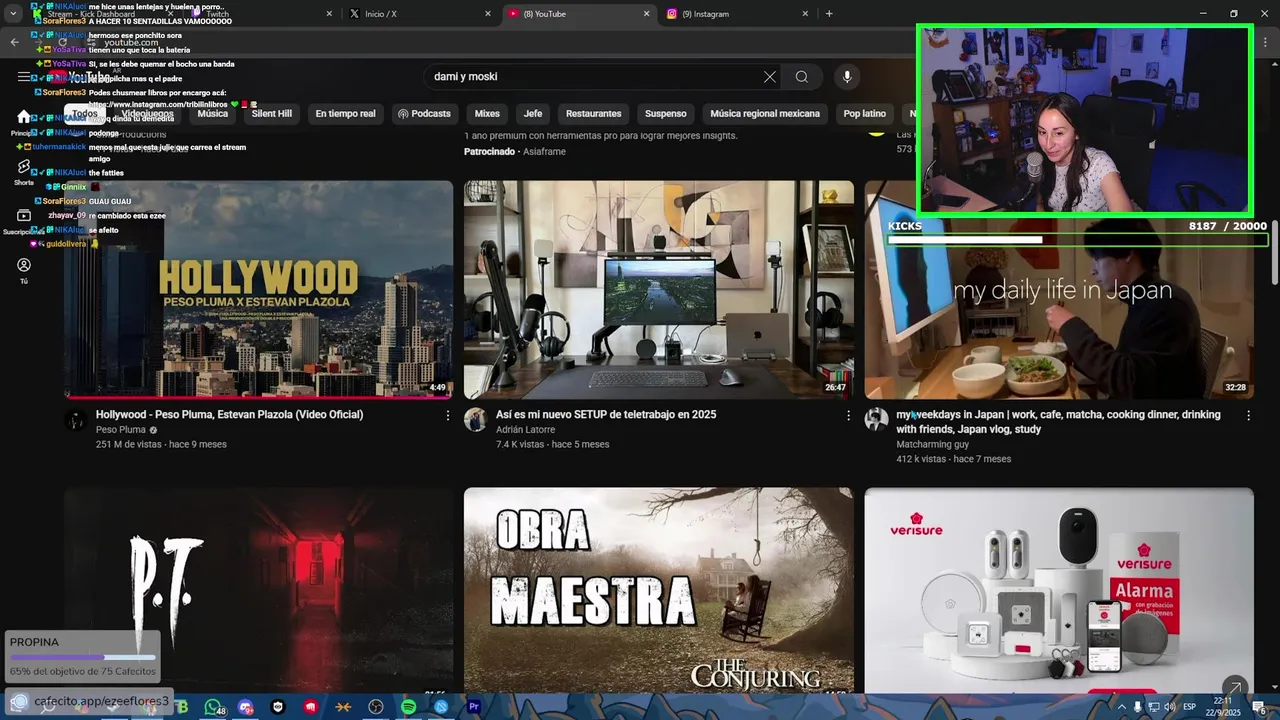Select the Restaurantes filter chip
The width and height of the screenshot is (1280, 720).
594,114
